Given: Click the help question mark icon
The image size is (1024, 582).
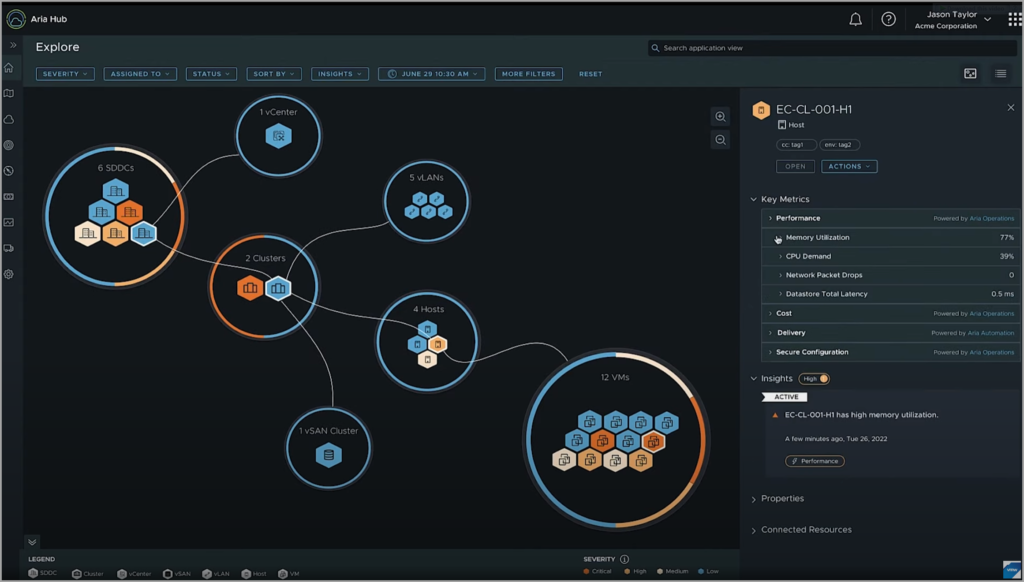Looking at the screenshot, I should tap(888, 18).
